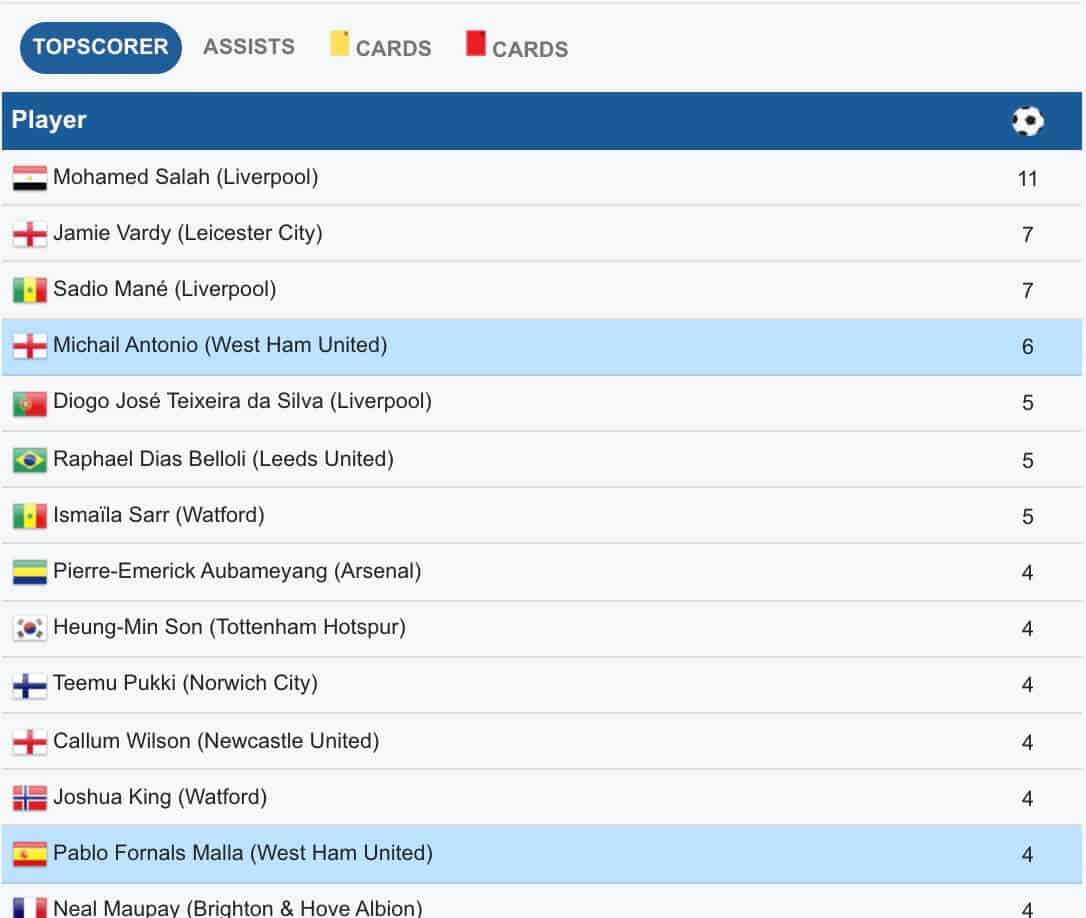The image size is (1086, 918).
Task: Select the TOPSCORER tab
Action: [100, 47]
